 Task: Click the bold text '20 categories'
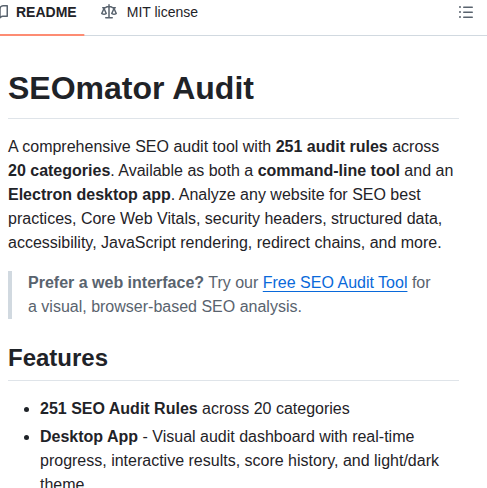59,171
